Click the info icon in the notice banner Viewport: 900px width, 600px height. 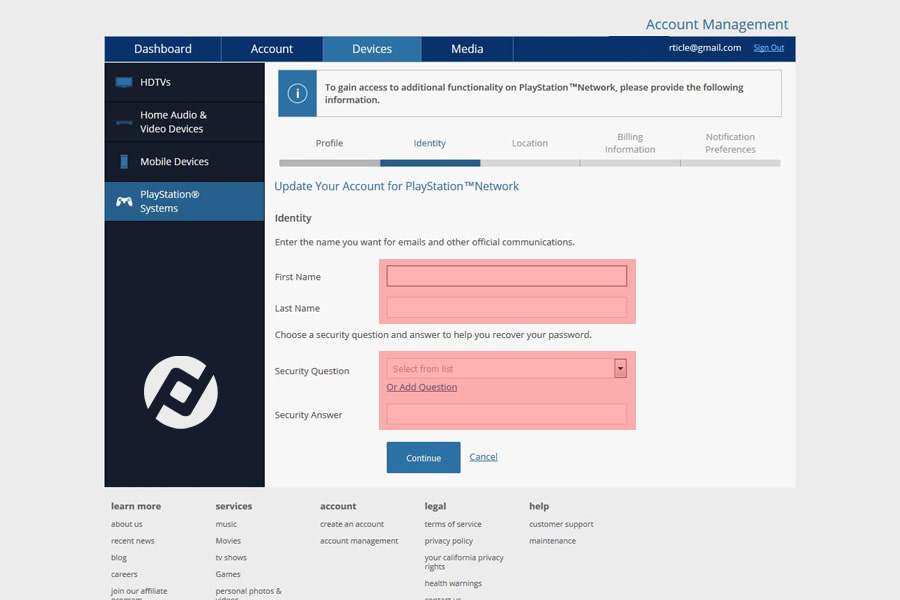pyautogui.click(x=297, y=94)
